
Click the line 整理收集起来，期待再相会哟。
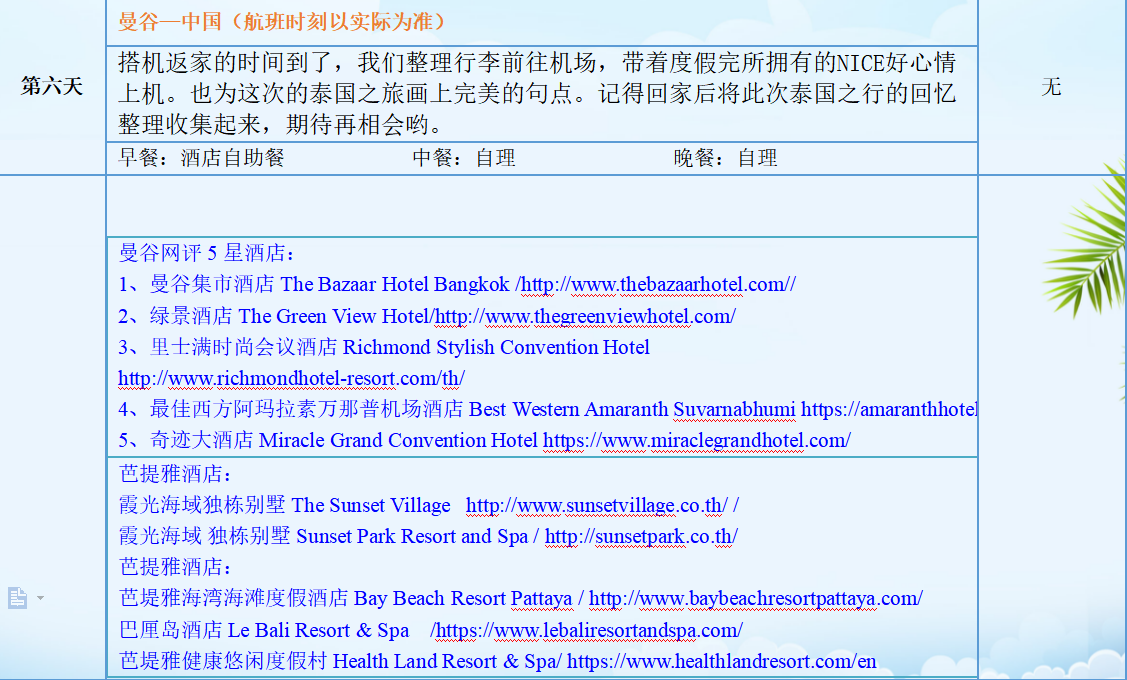click(280, 125)
